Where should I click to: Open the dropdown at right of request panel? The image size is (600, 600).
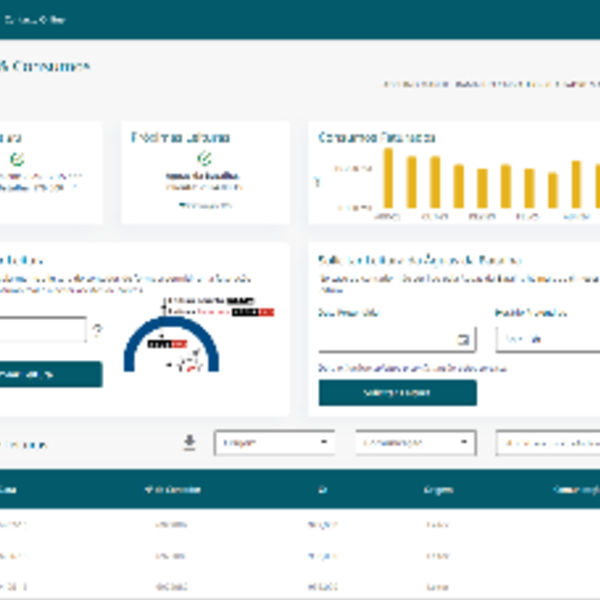pos(547,339)
